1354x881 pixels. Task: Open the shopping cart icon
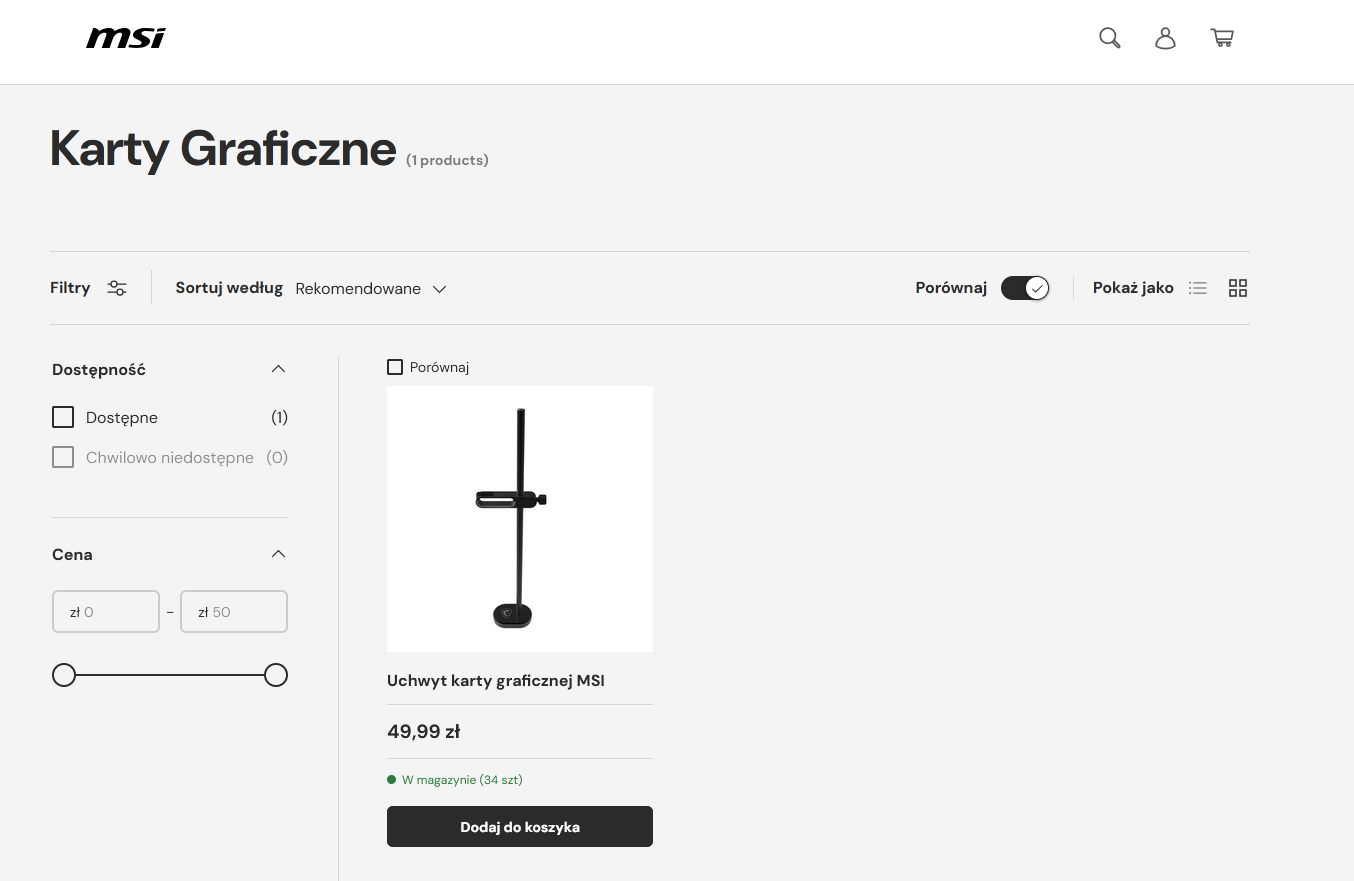(1221, 38)
